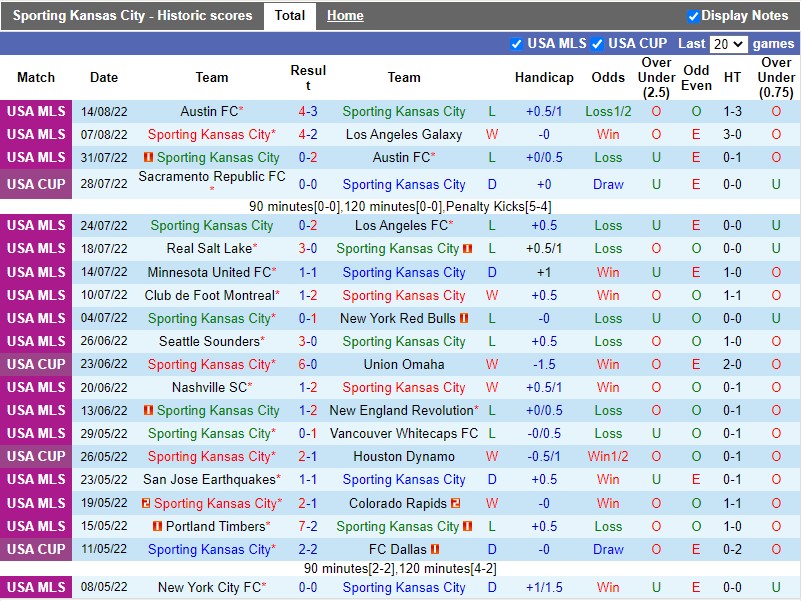Click the red card icon before Portland Timbers

pos(157,526)
